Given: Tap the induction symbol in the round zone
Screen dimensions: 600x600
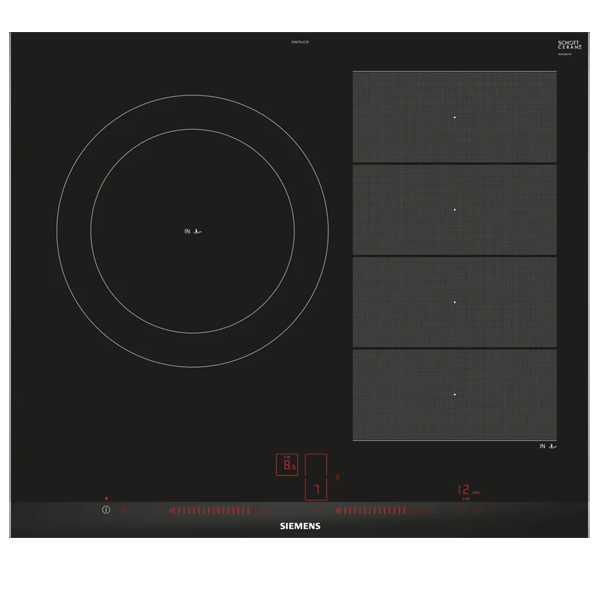Looking at the screenshot, I should [194, 231].
